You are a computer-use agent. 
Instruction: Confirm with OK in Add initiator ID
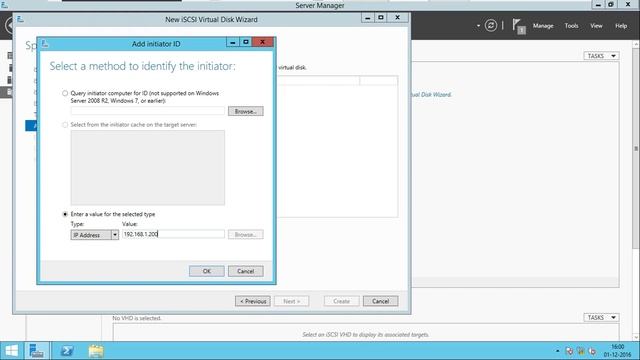click(x=207, y=271)
